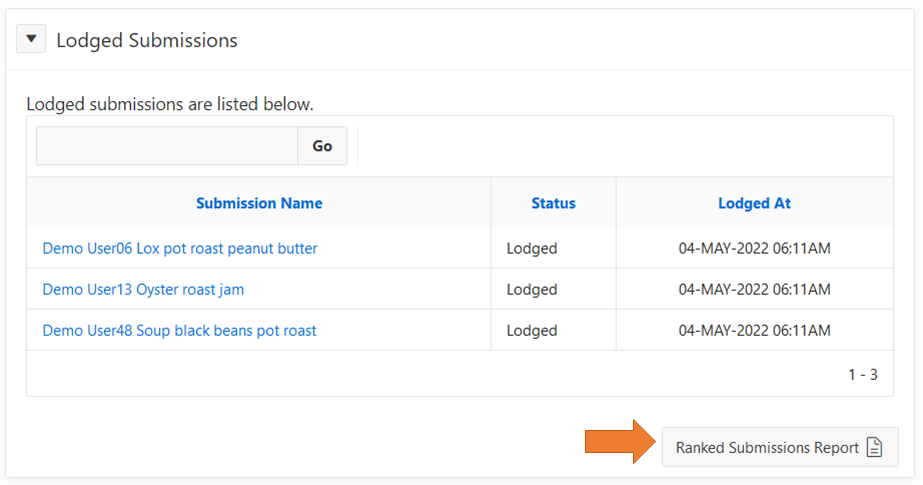923x485 pixels.
Task: Select Lodged status in Demo User06 row
Action: [x=532, y=248]
